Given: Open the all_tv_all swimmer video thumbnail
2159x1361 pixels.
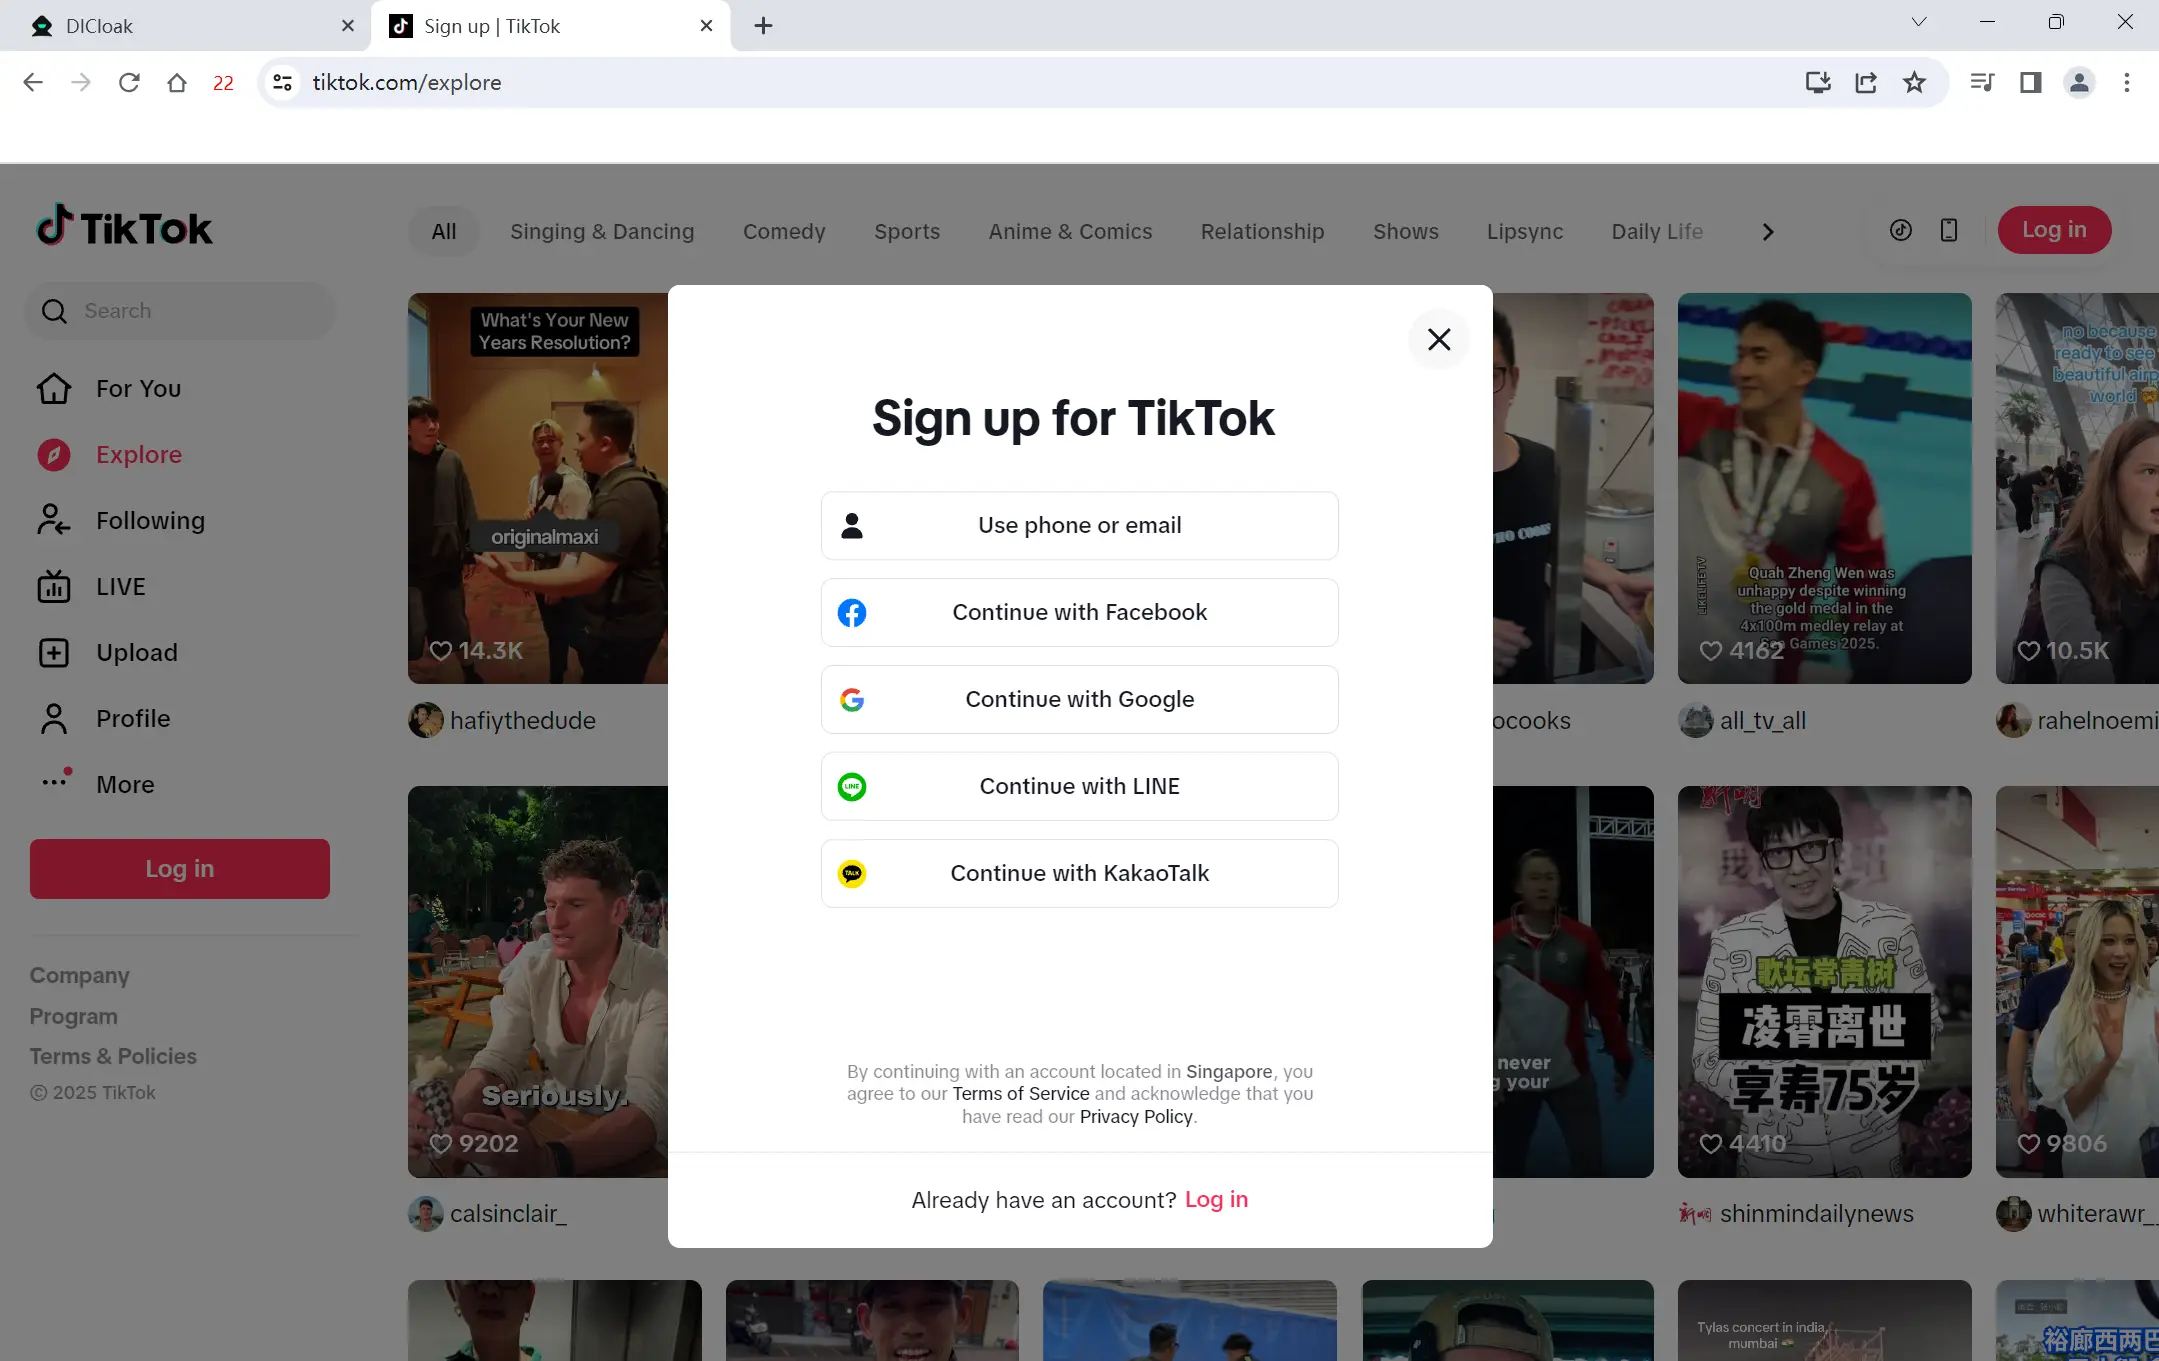Looking at the screenshot, I should point(1824,488).
